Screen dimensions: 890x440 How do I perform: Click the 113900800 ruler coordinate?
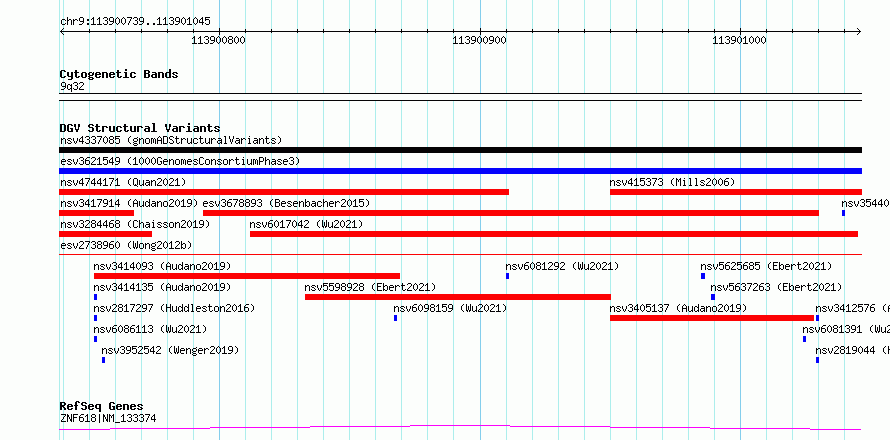(x=219, y=40)
